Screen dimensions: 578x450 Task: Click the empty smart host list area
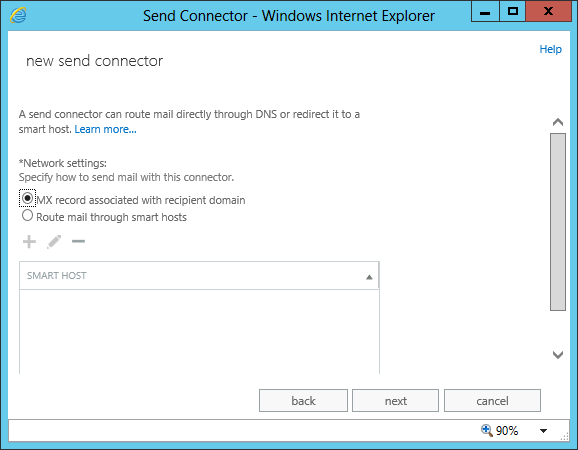click(199, 332)
